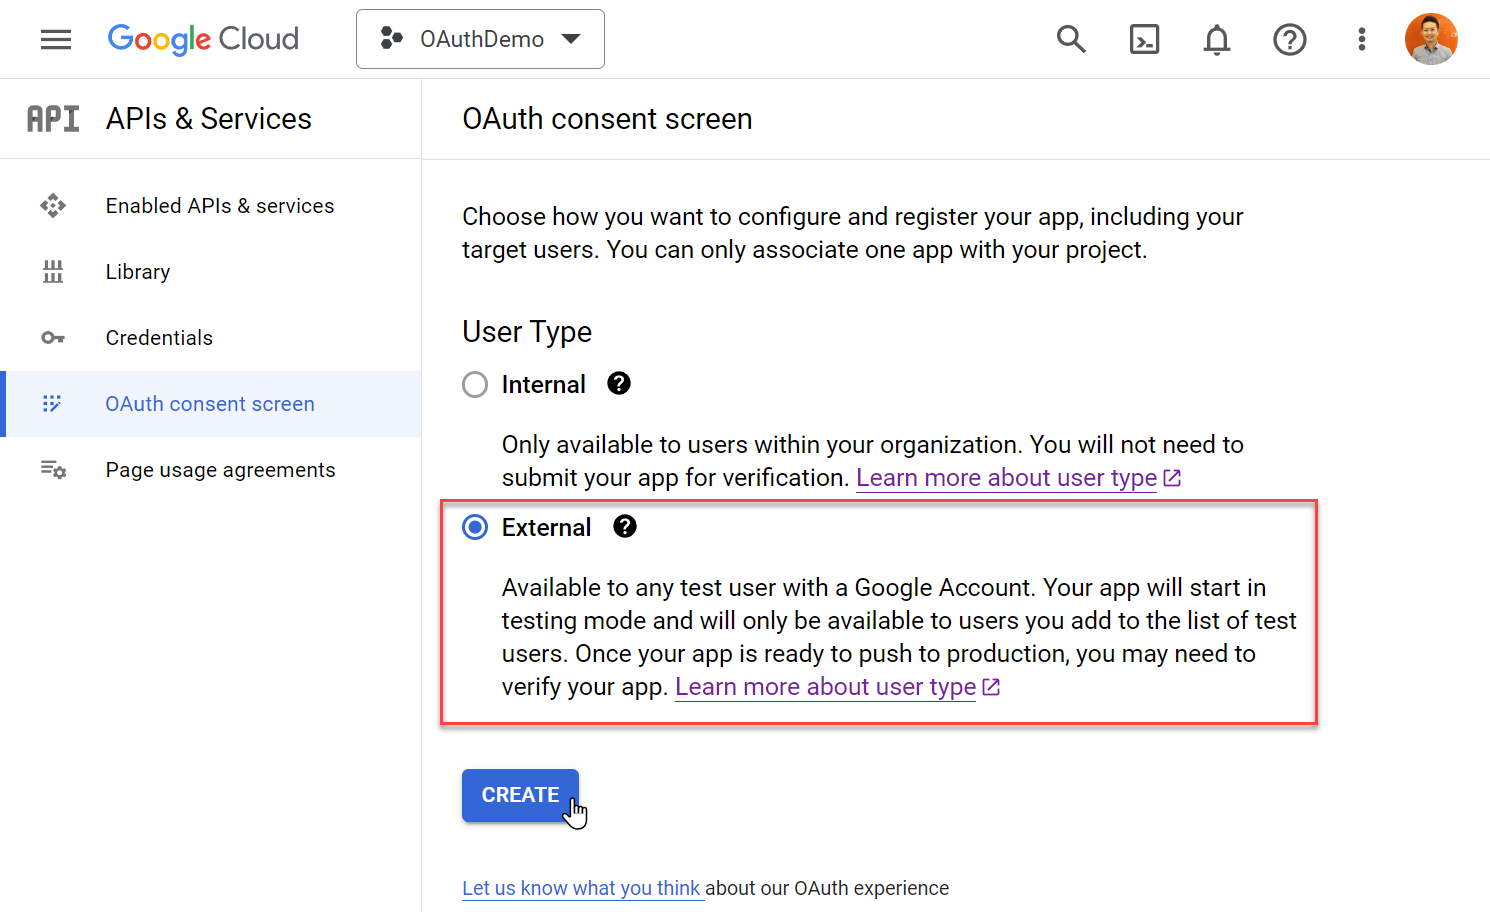The width and height of the screenshot is (1490, 912).
Task: Click the External radio label text
Action: pyautogui.click(x=546, y=527)
